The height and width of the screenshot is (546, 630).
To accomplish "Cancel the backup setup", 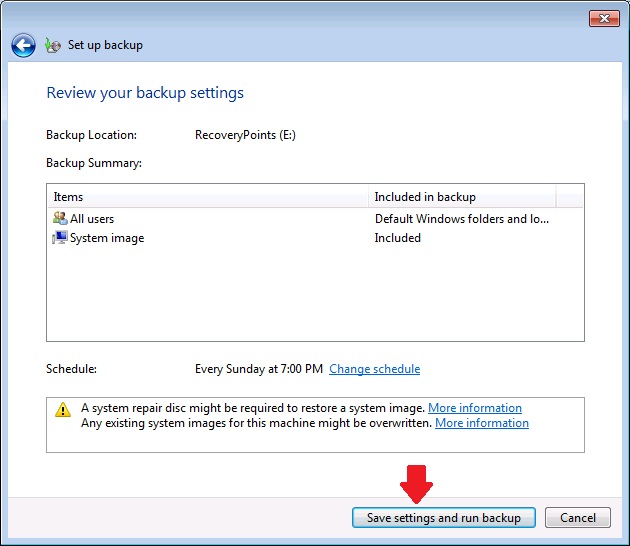I will pos(578,518).
